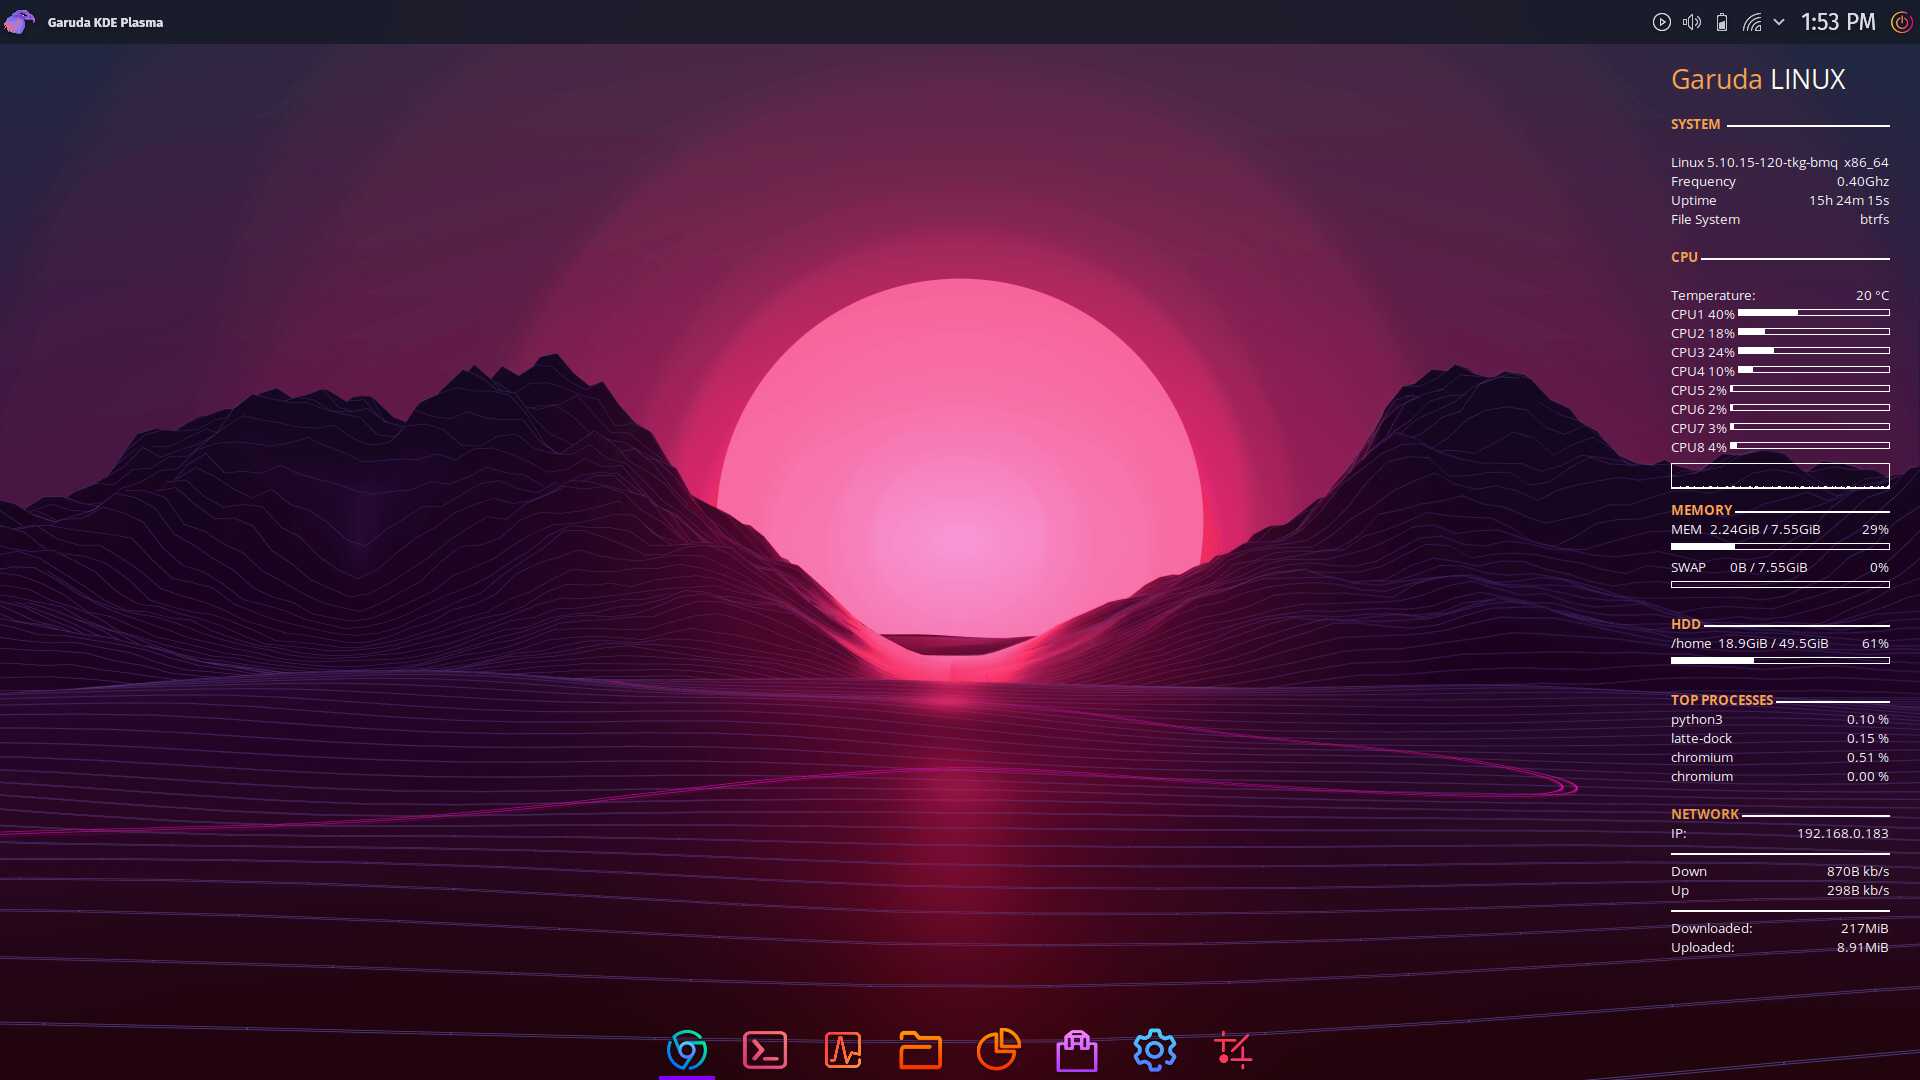This screenshot has height=1080, width=1920.
Task: Open the system monitor dock icon
Action: (843, 1050)
